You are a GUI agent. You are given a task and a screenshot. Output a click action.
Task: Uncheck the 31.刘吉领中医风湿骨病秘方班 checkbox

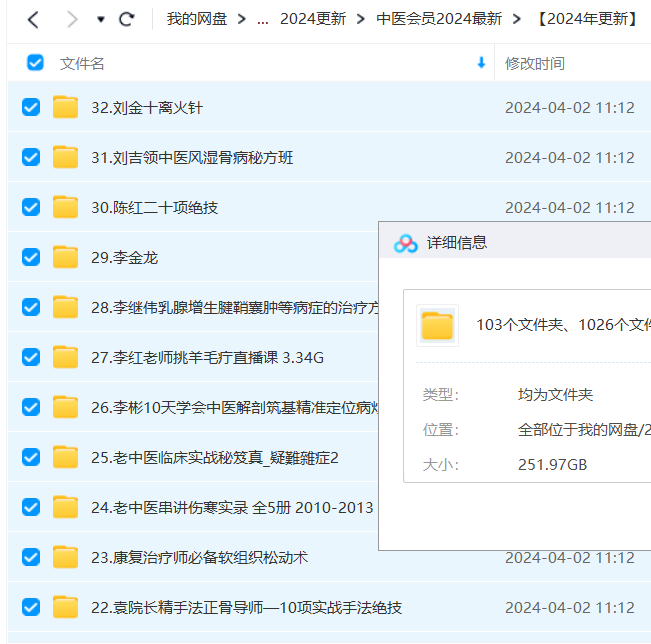coord(31,157)
